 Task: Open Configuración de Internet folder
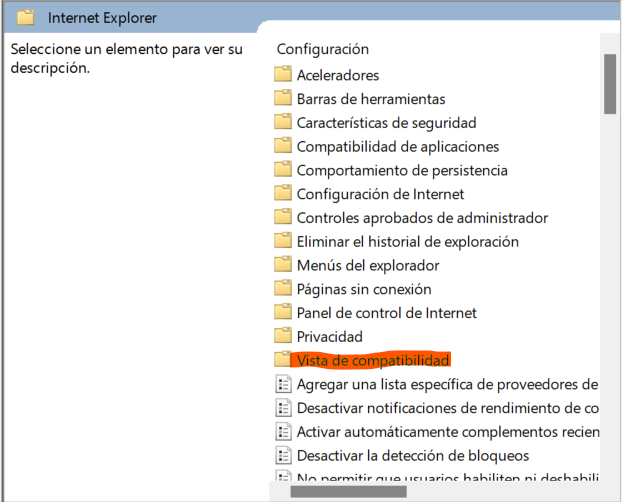coord(380,194)
